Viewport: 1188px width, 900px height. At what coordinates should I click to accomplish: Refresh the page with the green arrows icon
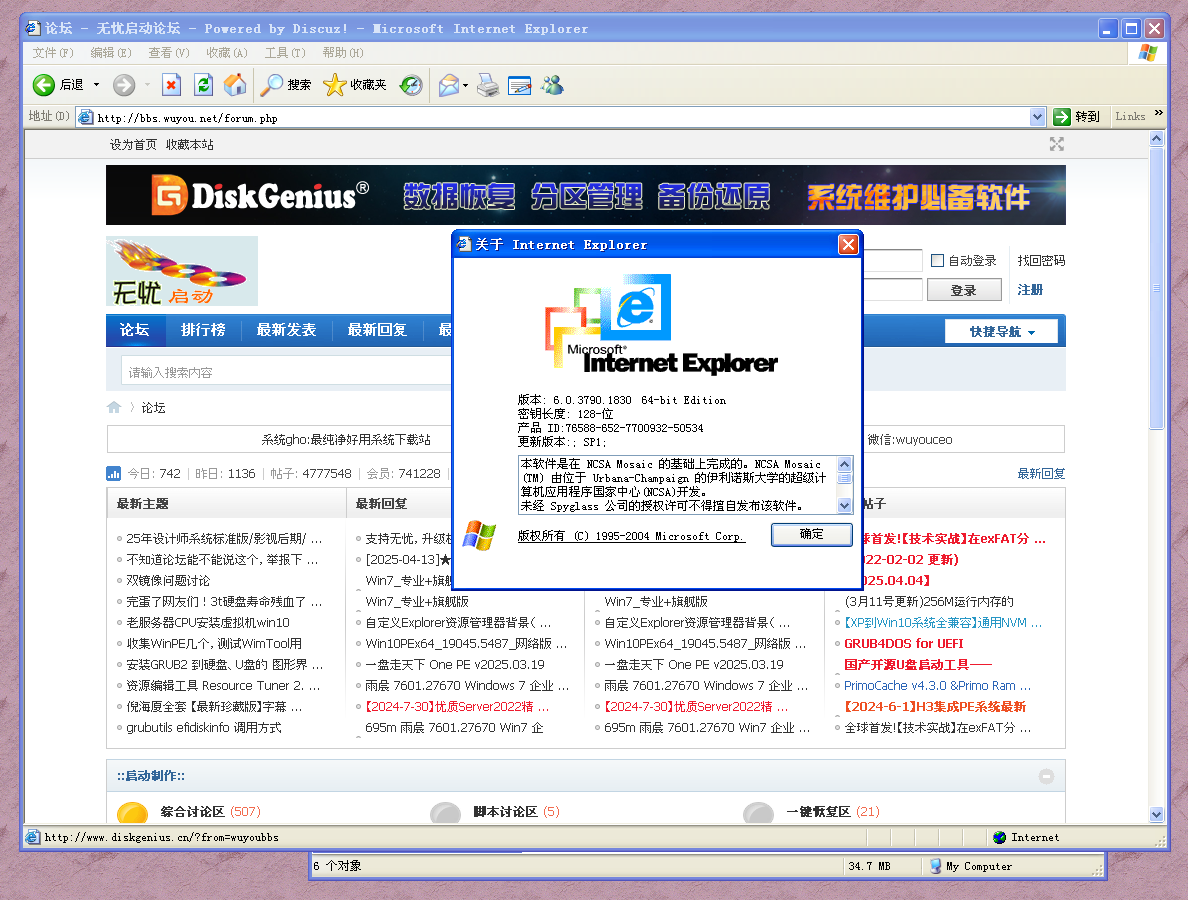(x=203, y=85)
